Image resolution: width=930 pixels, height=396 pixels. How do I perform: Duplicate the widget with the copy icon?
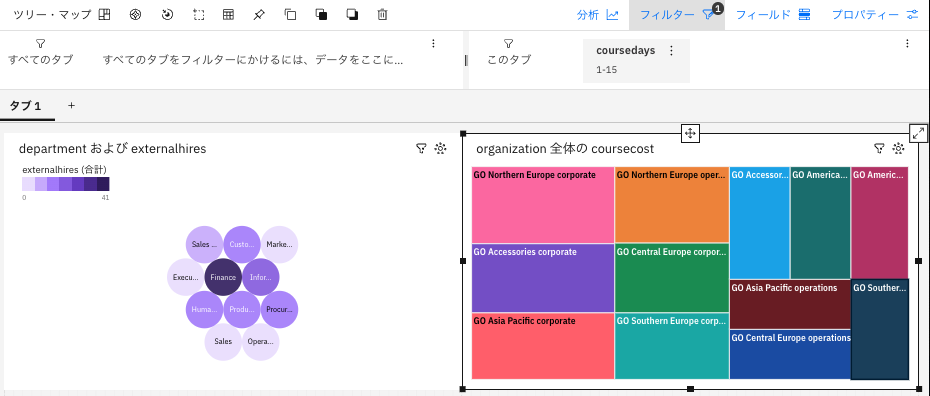290,15
